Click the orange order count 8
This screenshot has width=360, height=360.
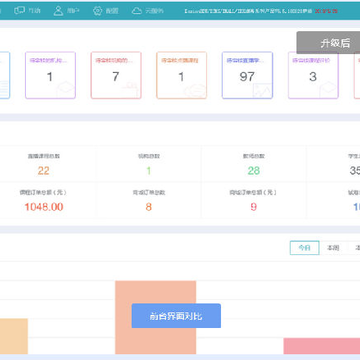click(149, 207)
